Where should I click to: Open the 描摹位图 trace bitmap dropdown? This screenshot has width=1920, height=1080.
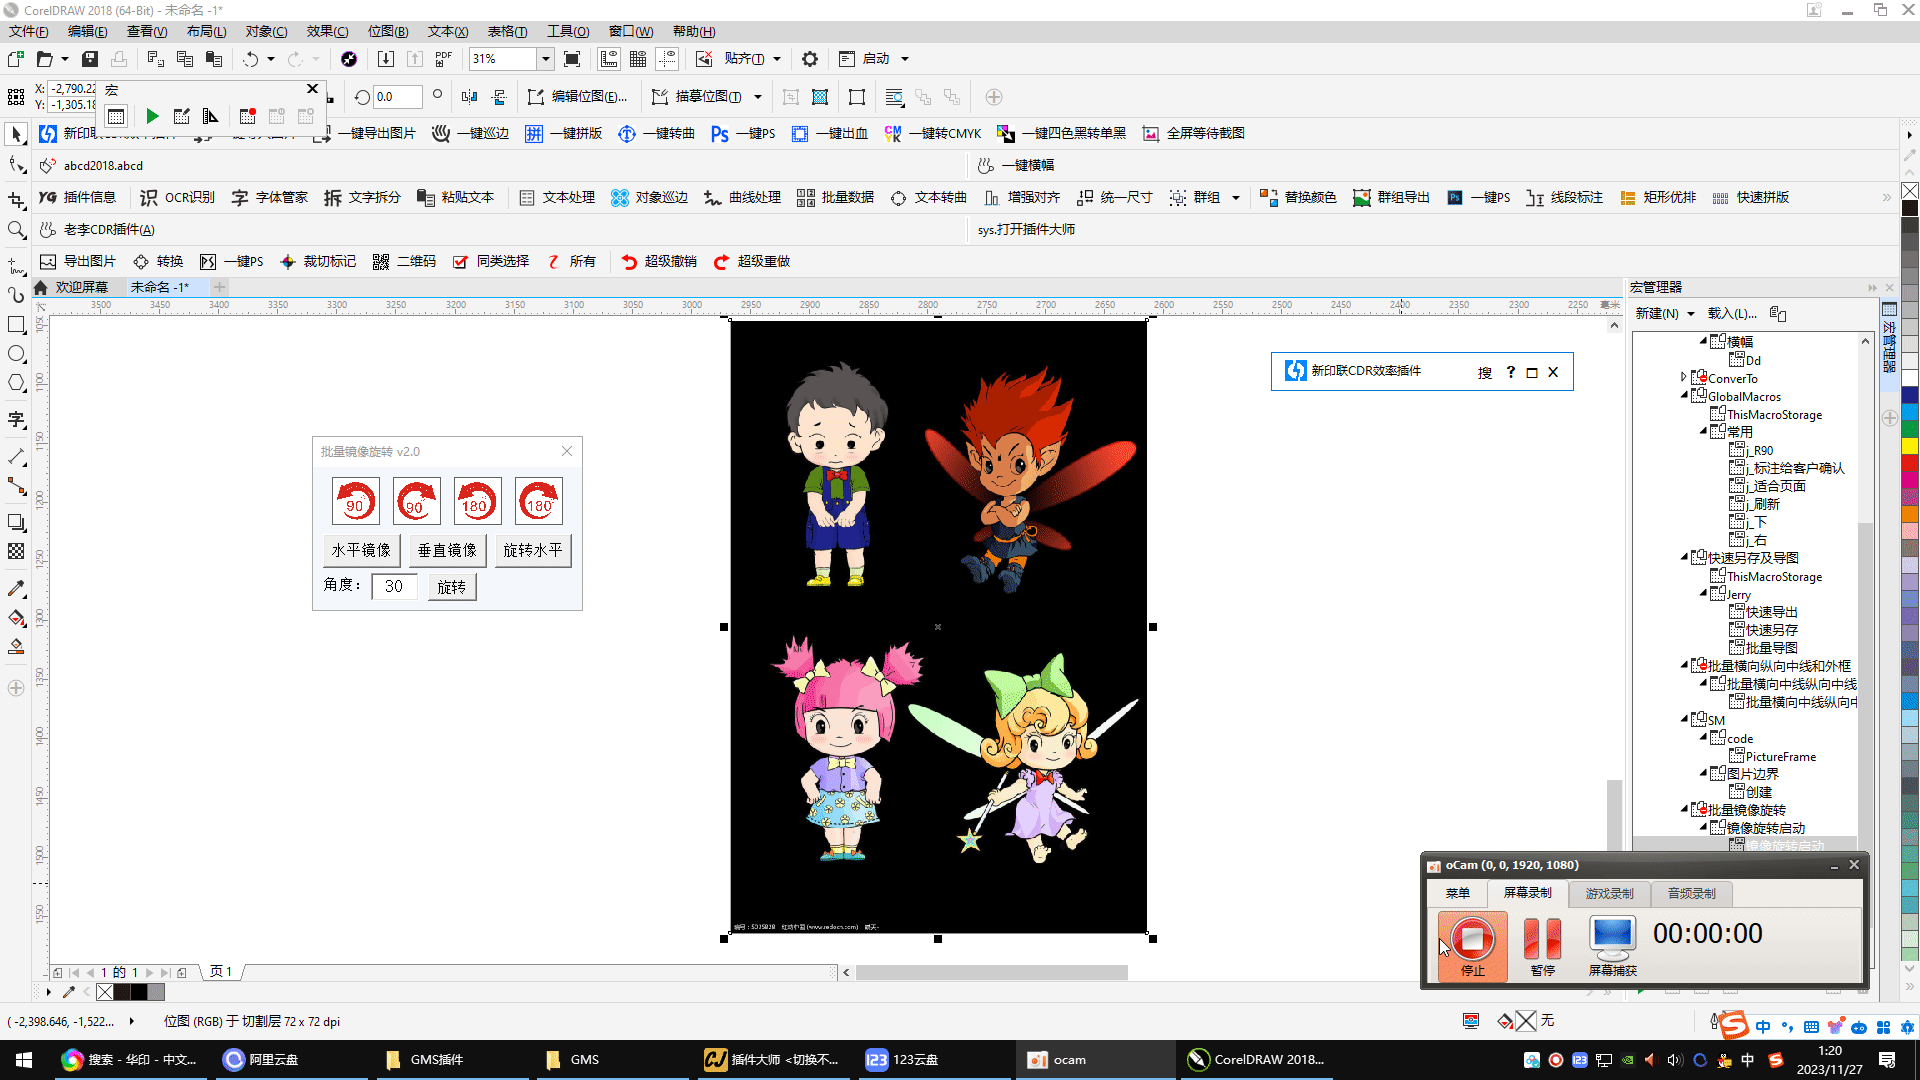(757, 97)
